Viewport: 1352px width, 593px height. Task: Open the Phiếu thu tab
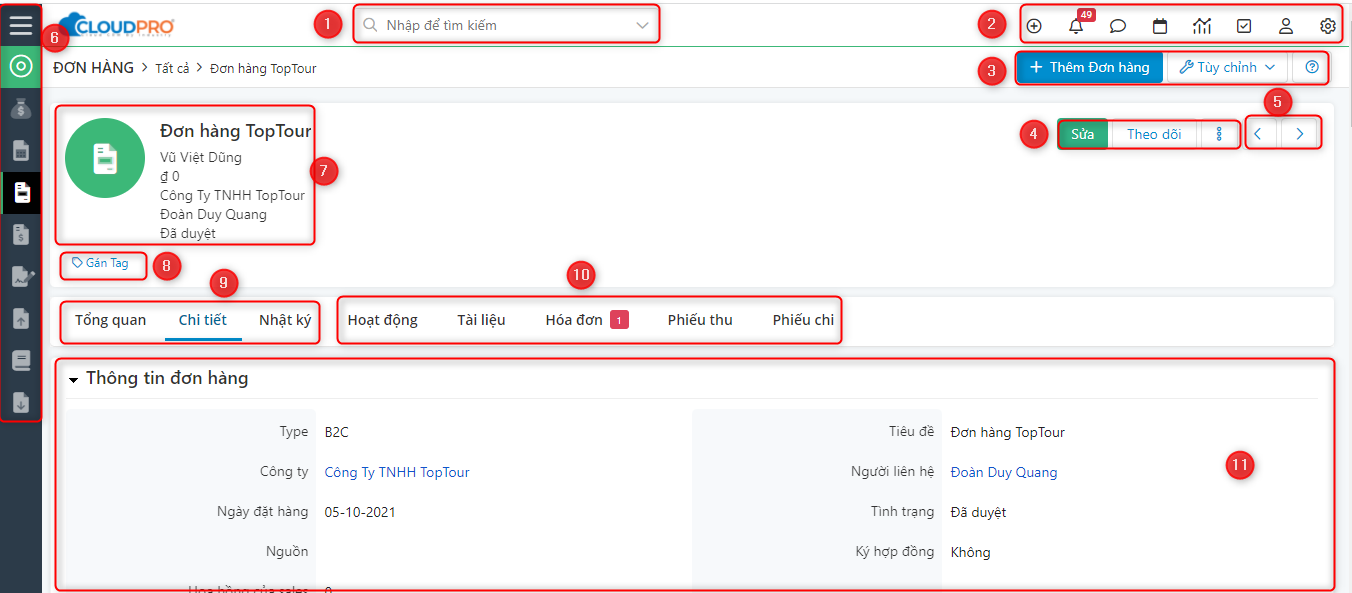click(700, 320)
